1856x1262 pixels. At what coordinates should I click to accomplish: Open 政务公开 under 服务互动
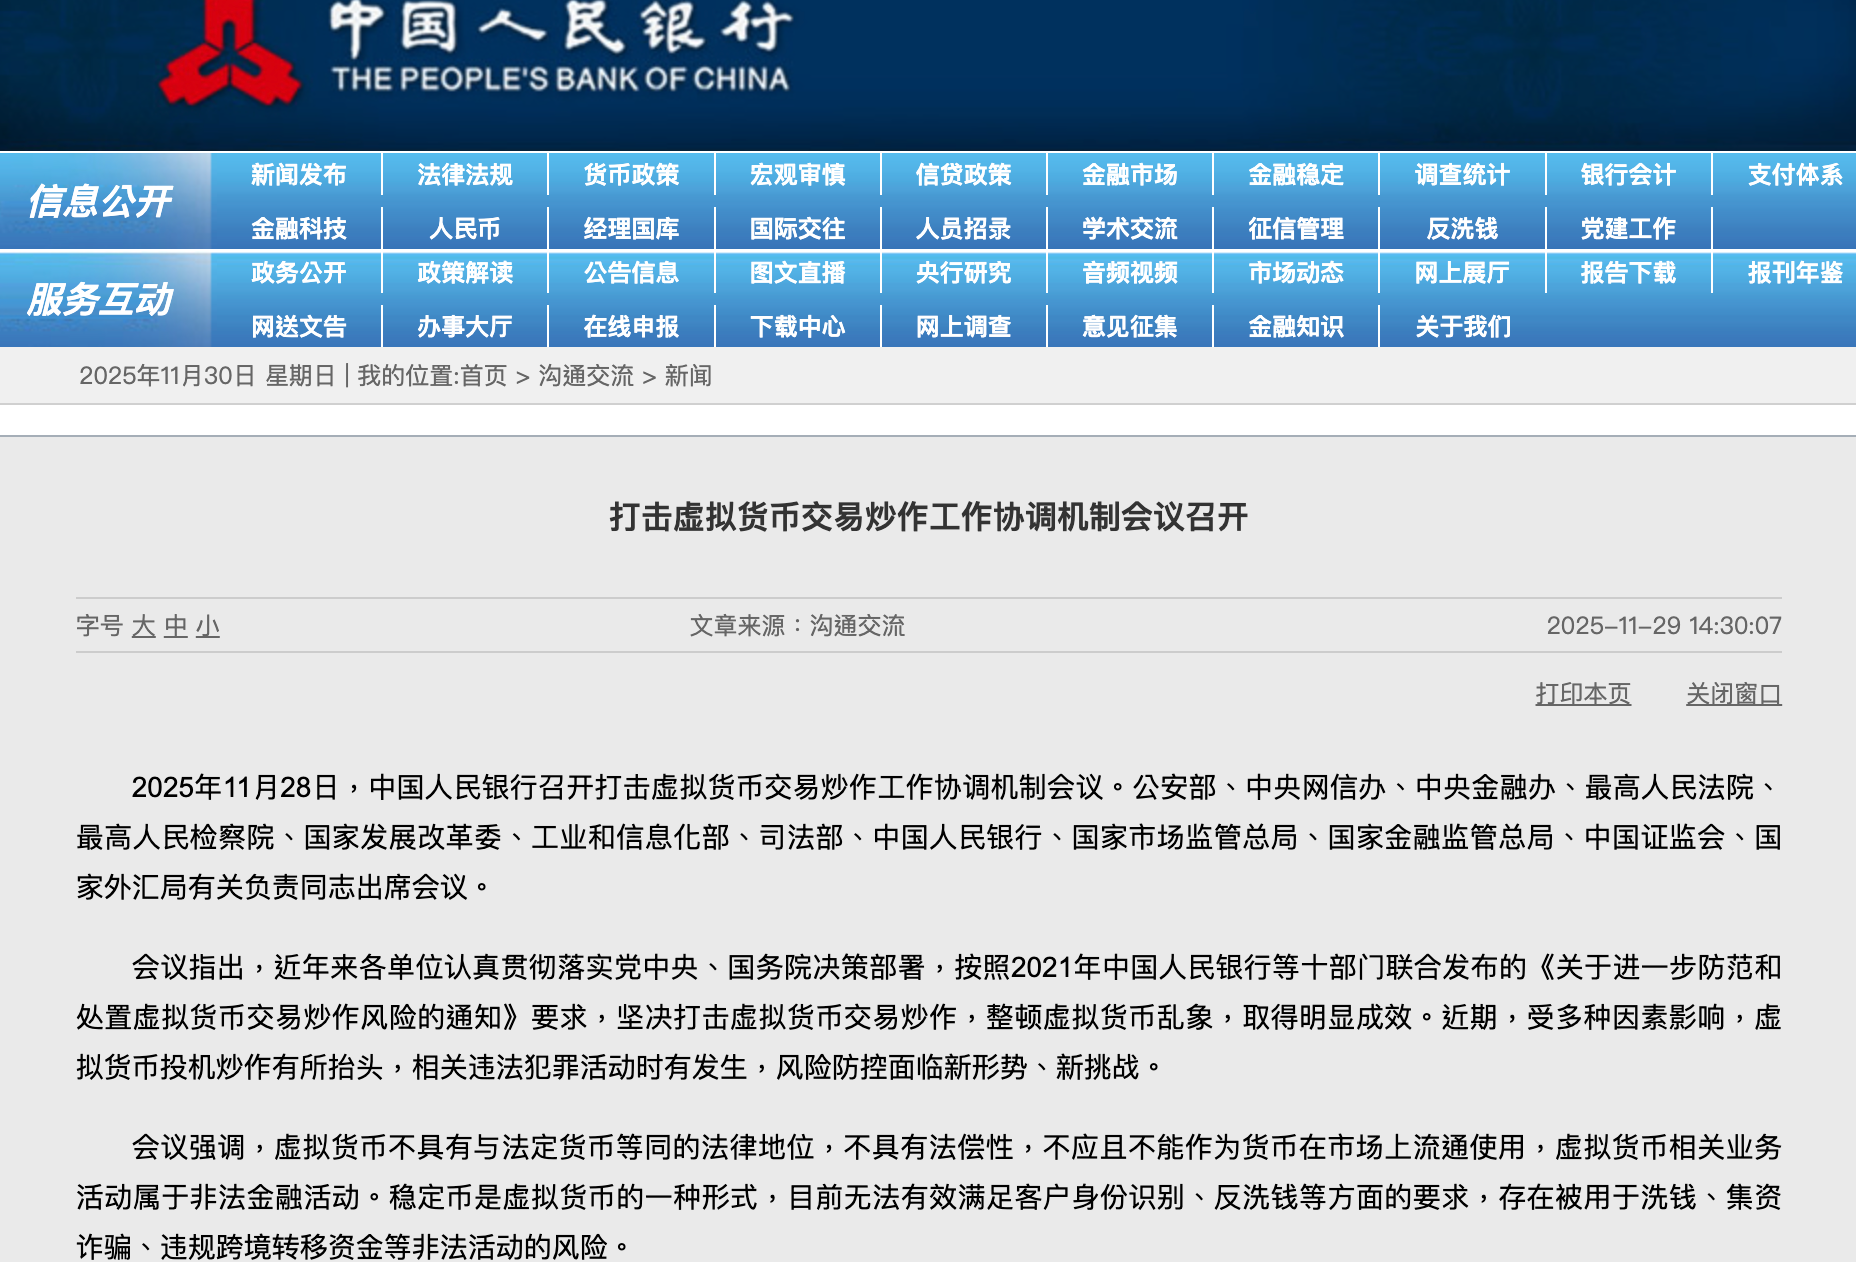click(298, 273)
